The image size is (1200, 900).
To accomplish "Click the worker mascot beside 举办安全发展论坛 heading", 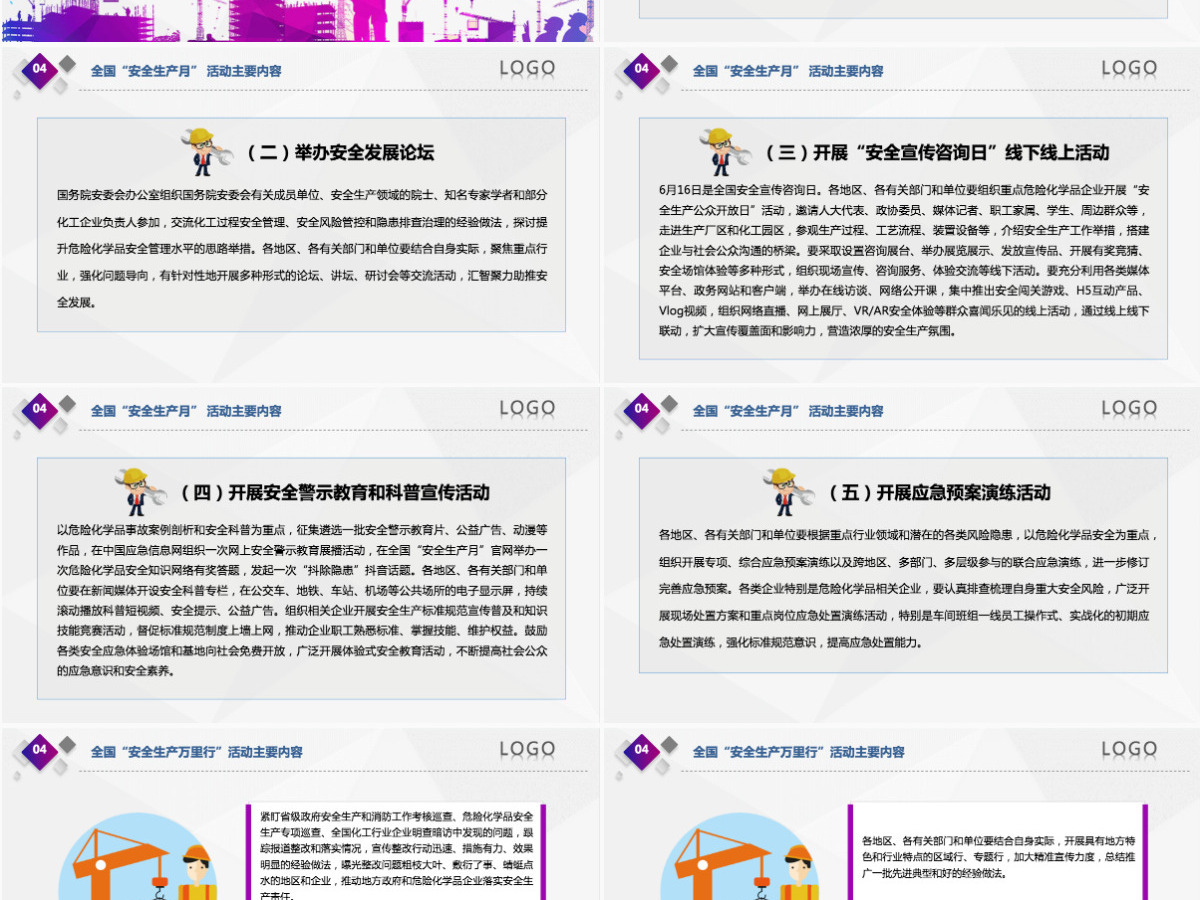I will (x=208, y=152).
